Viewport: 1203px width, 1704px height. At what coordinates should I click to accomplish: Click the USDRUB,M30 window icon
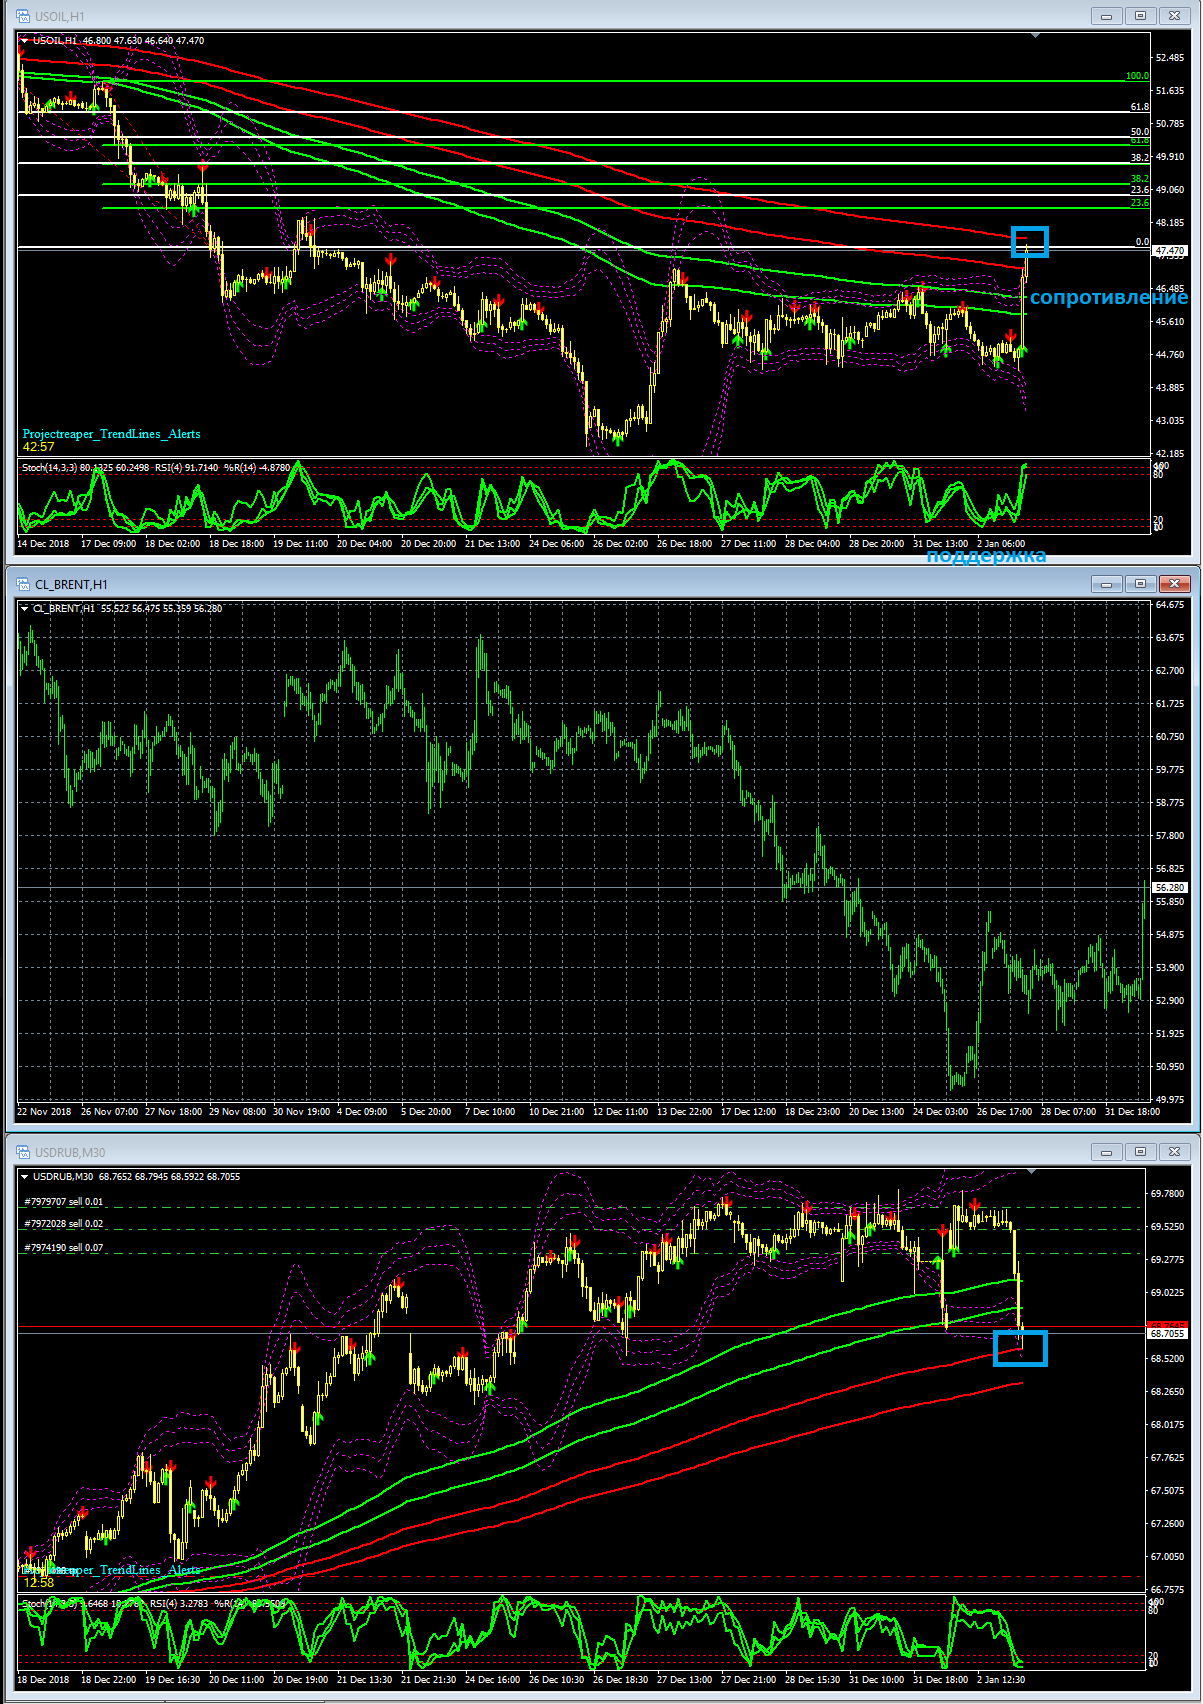click(23, 1152)
